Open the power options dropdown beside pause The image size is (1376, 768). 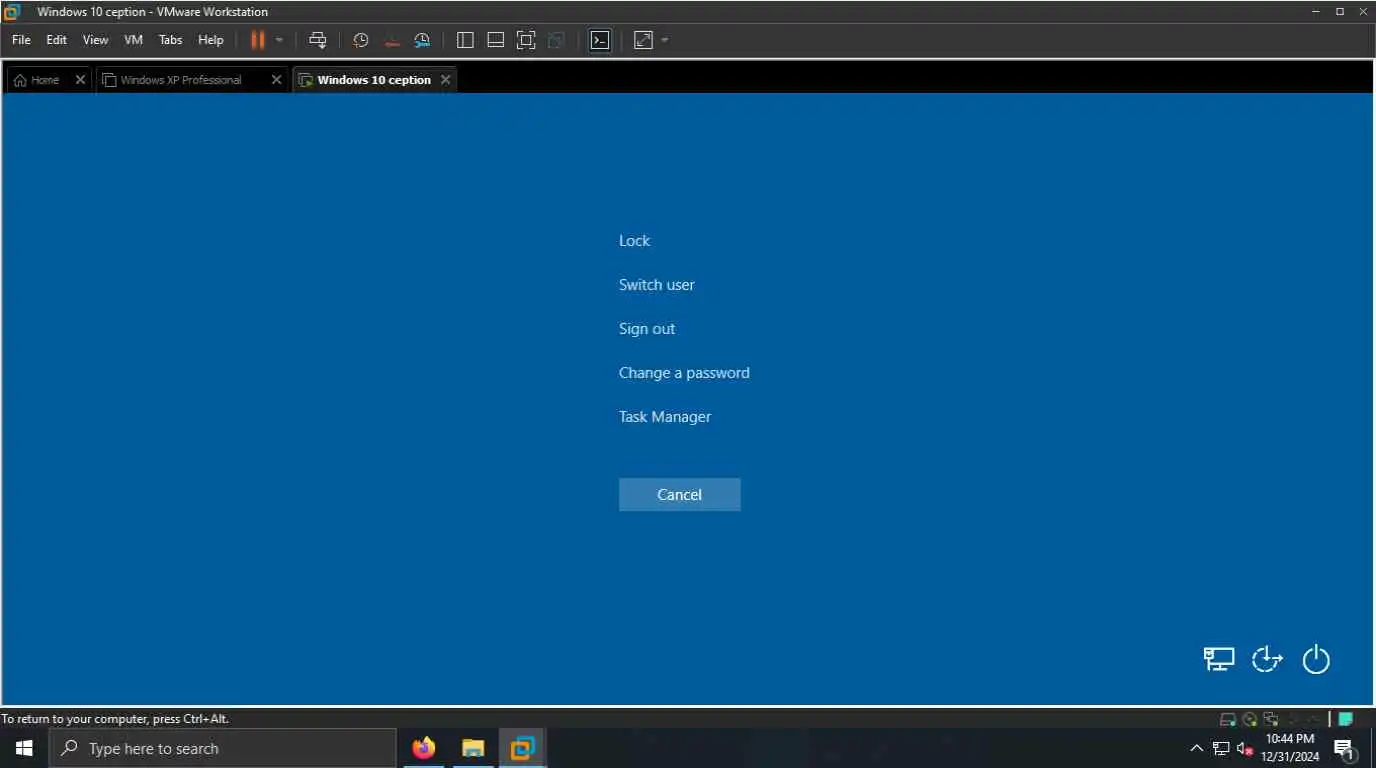(279, 40)
